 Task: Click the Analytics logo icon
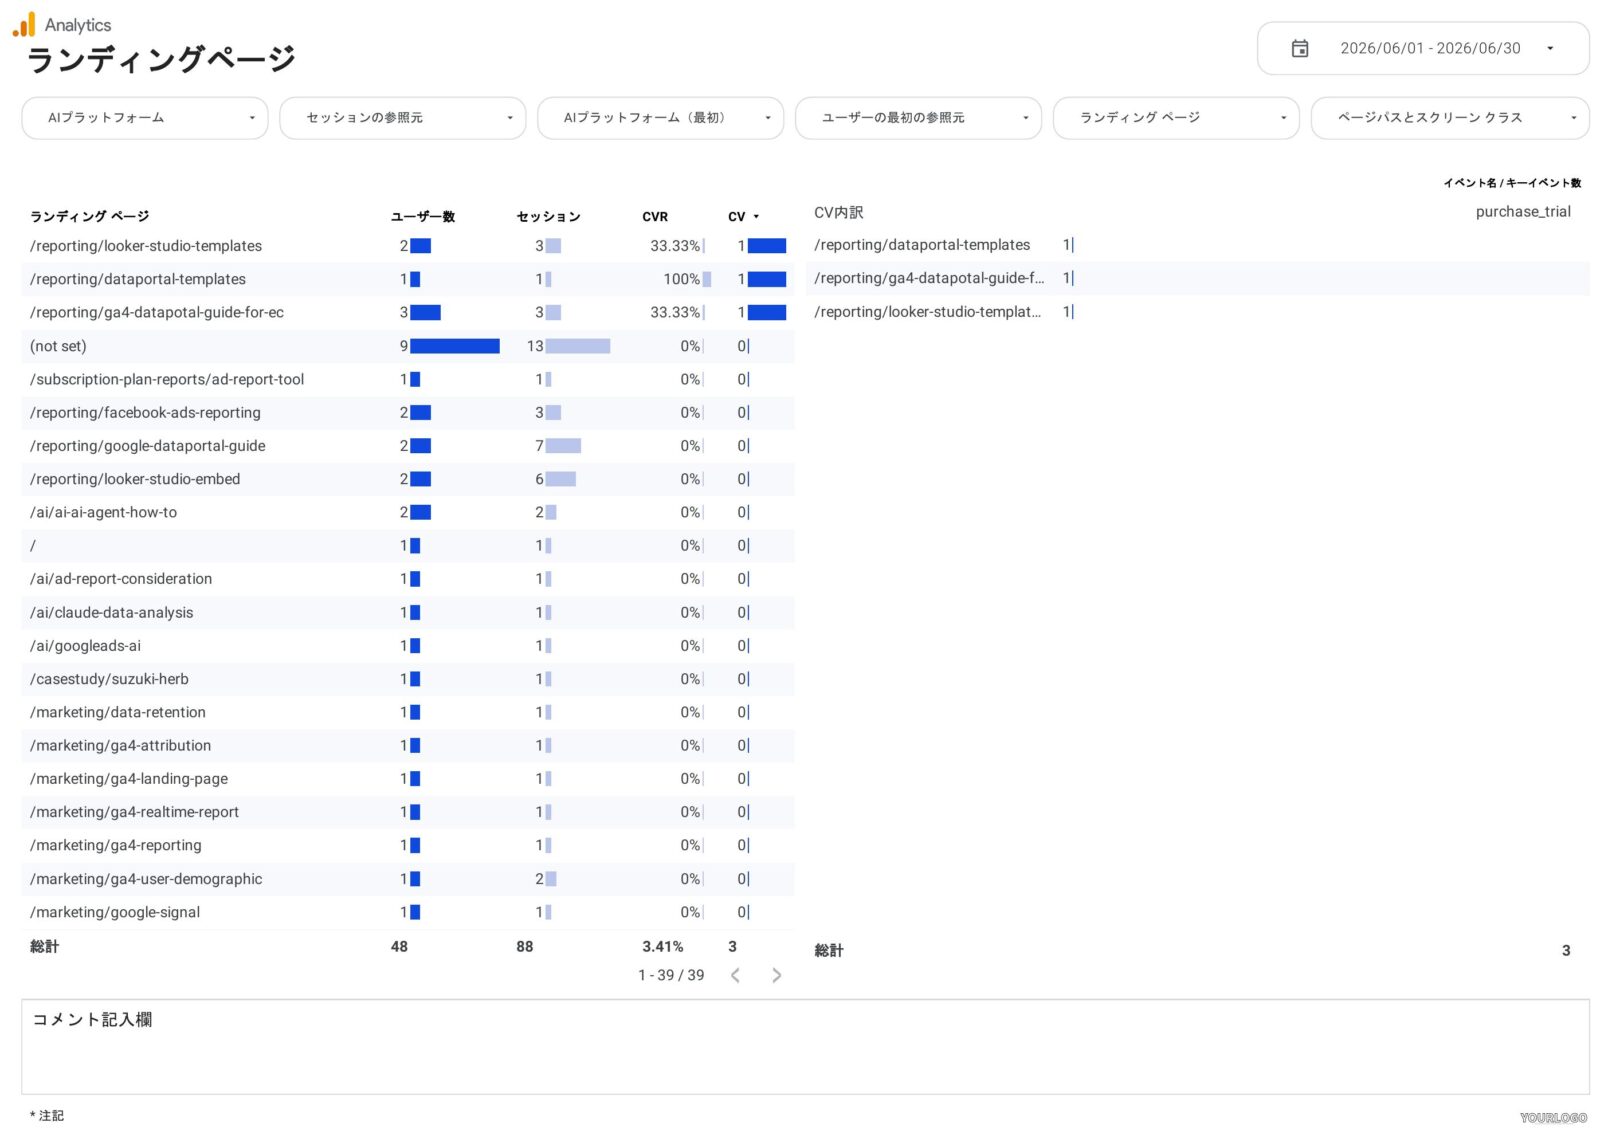24,24
